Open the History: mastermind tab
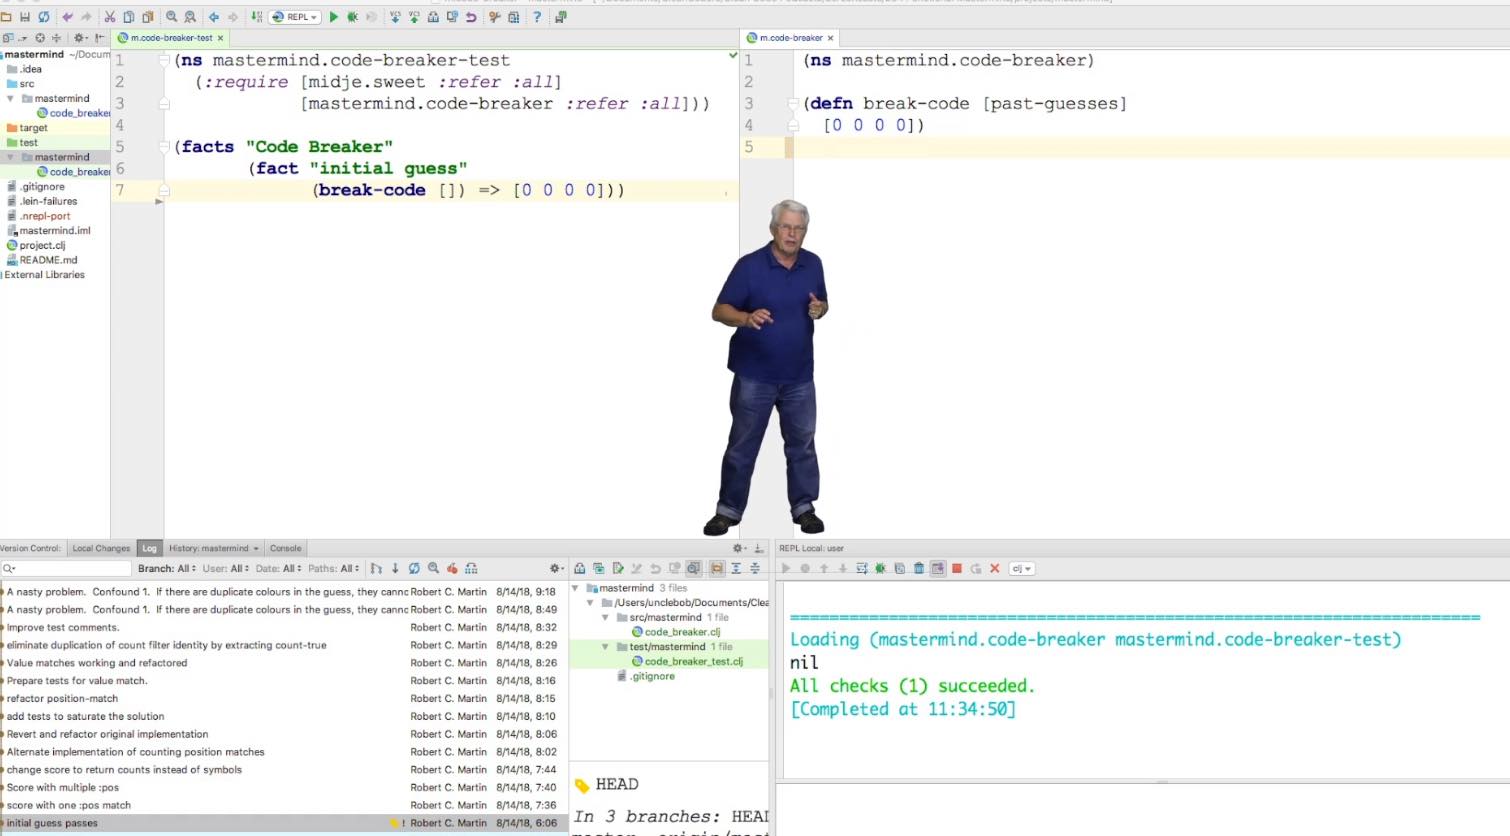The image size is (1510, 836). pyautogui.click(x=213, y=548)
